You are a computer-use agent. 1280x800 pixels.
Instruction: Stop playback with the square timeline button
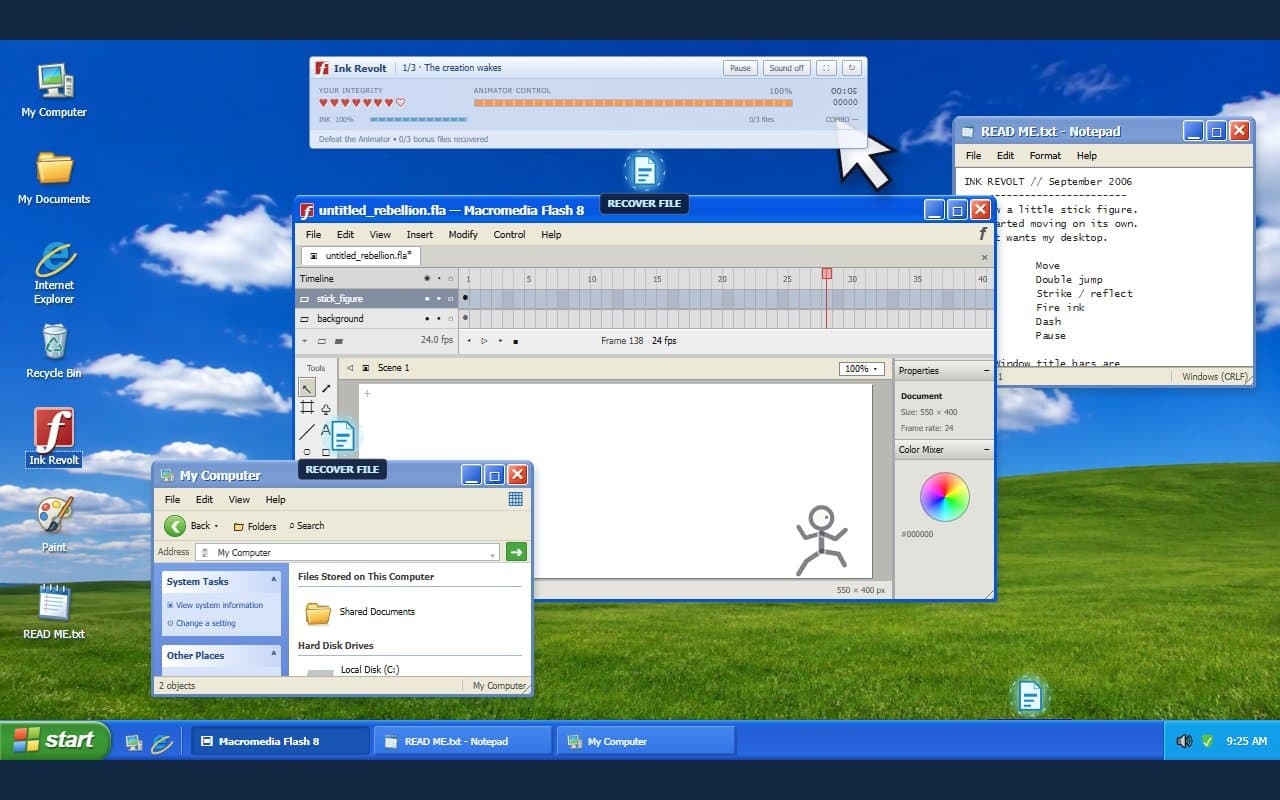(x=515, y=341)
